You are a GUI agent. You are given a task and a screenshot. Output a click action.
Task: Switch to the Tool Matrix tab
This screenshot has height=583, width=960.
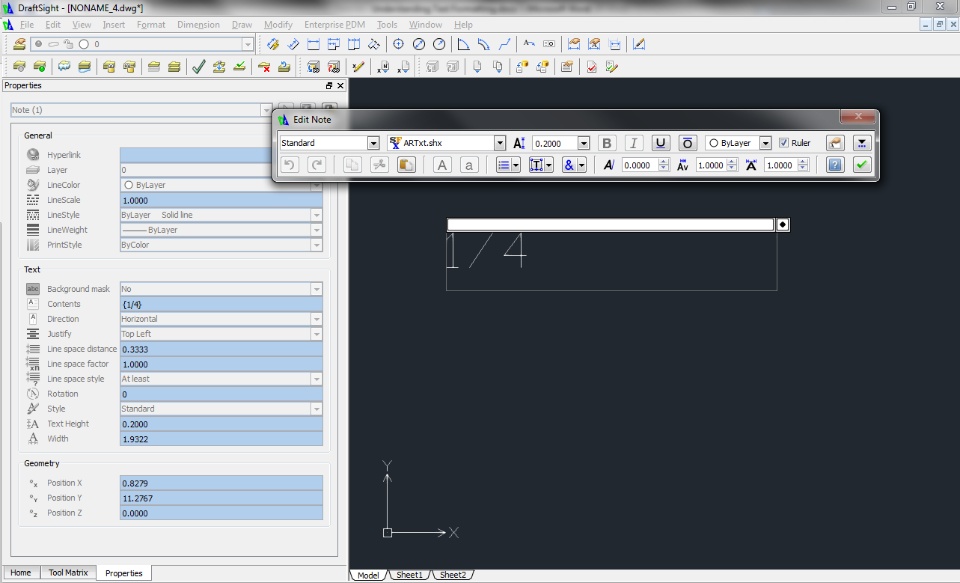pyautogui.click(x=68, y=573)
